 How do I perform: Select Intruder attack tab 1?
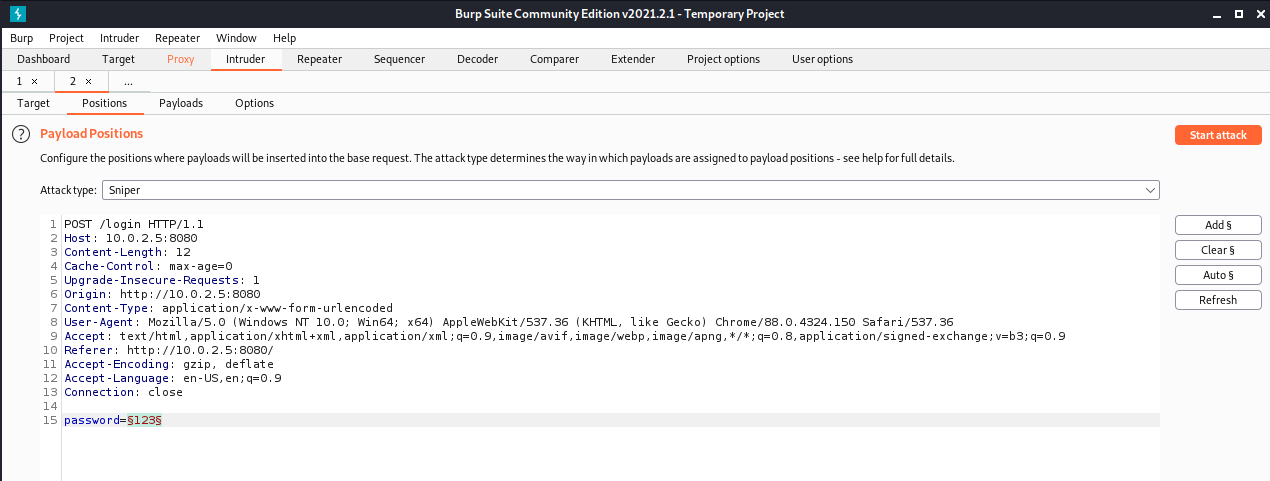click(20, 81)
